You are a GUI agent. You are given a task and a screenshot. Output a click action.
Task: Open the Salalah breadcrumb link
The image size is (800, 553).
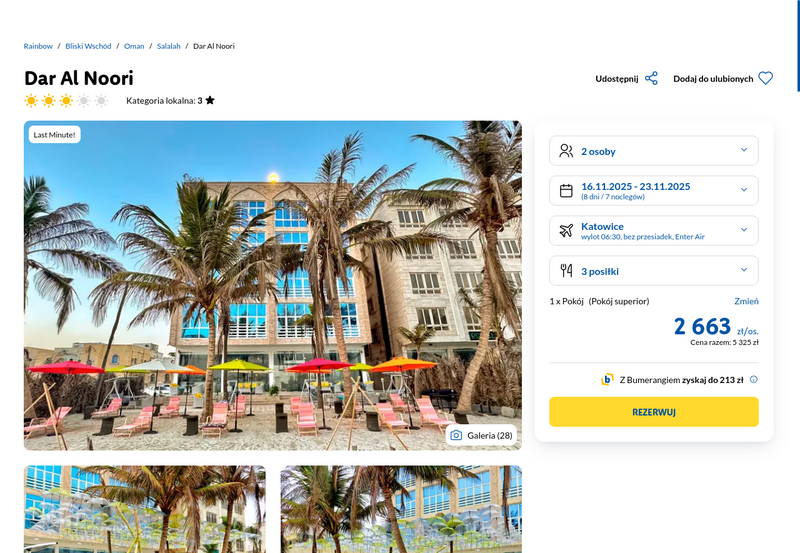pos(169,46)
